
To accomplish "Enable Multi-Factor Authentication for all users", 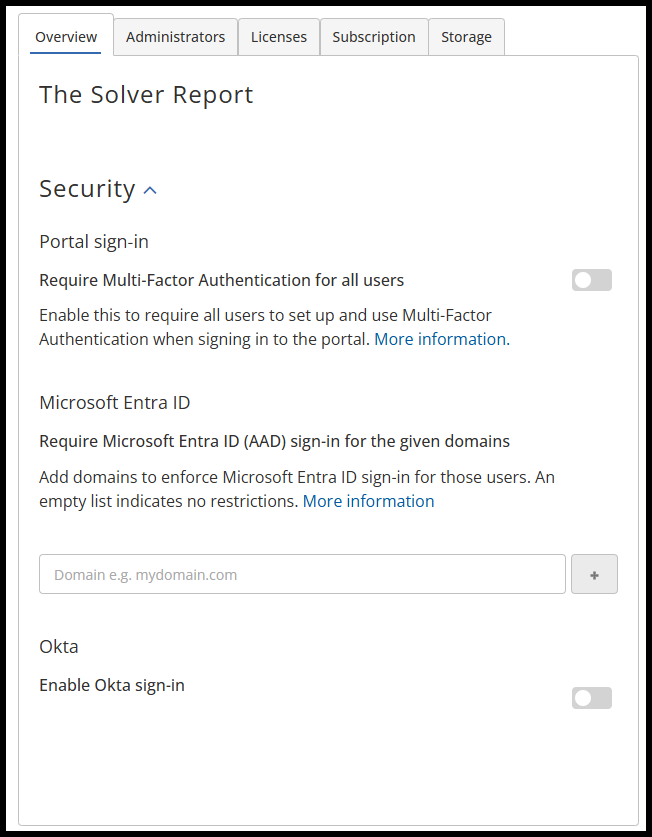I will (x=591, y=281).
